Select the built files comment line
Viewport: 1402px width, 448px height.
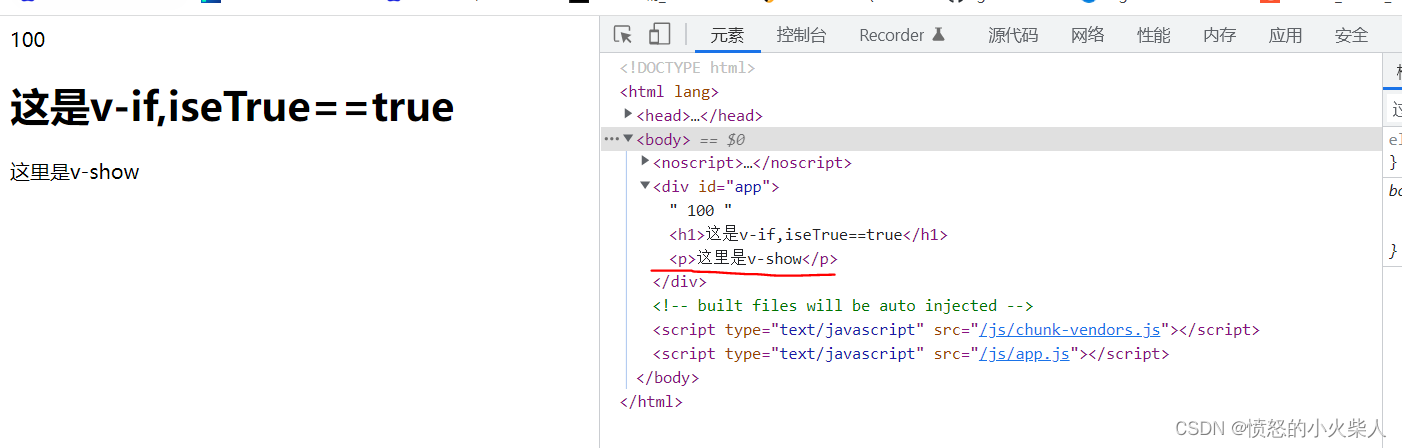pyautogui.click(x=843, y=306)
